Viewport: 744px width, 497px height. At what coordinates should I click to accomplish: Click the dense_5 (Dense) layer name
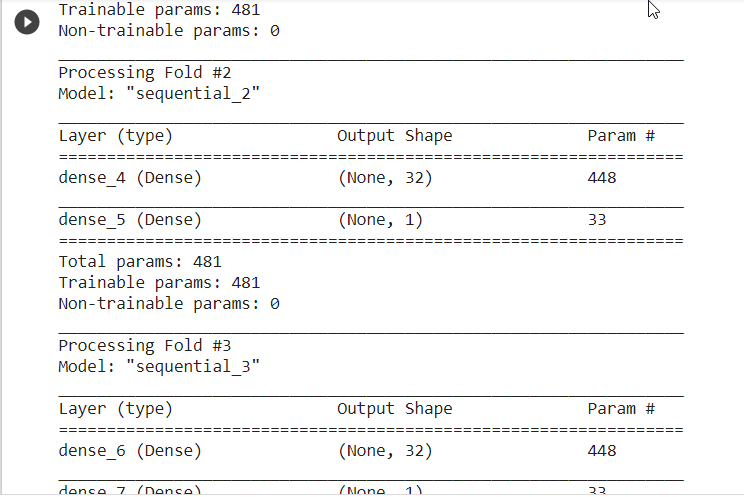pyautogui.click(x=130, y=220)
